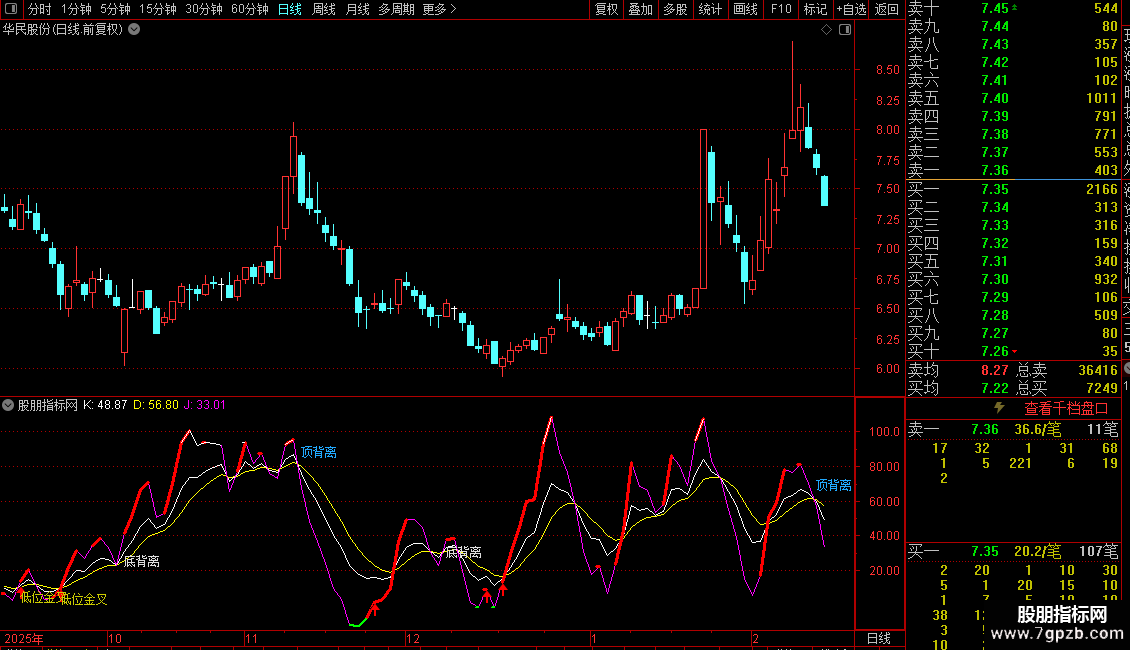Click the diamond icon above the chart
This screenshot has width=1130, height=650.
point(827,30)
